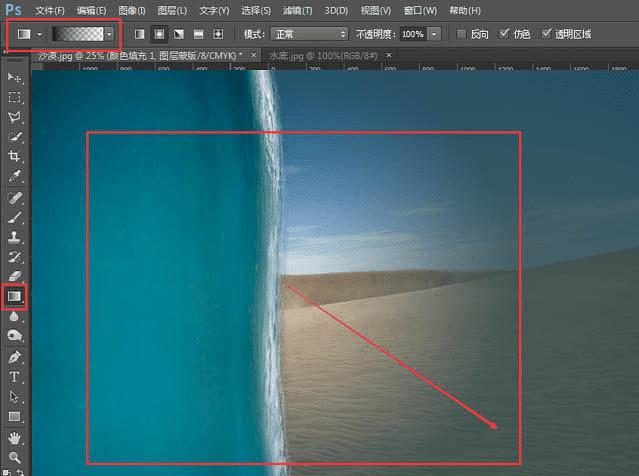Select the Move tool

tap(14, 77)
